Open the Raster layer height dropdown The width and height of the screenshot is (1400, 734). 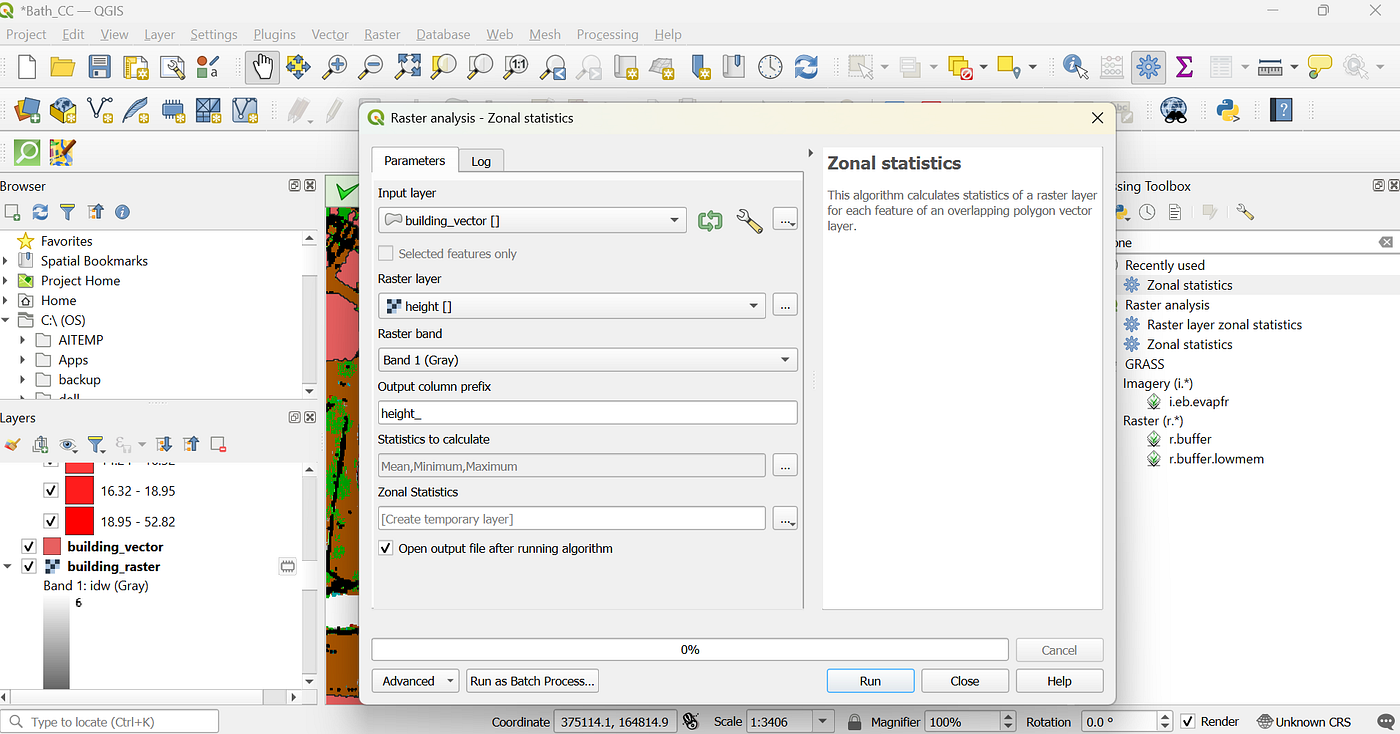pyautogui.click(x=572, y=306)
